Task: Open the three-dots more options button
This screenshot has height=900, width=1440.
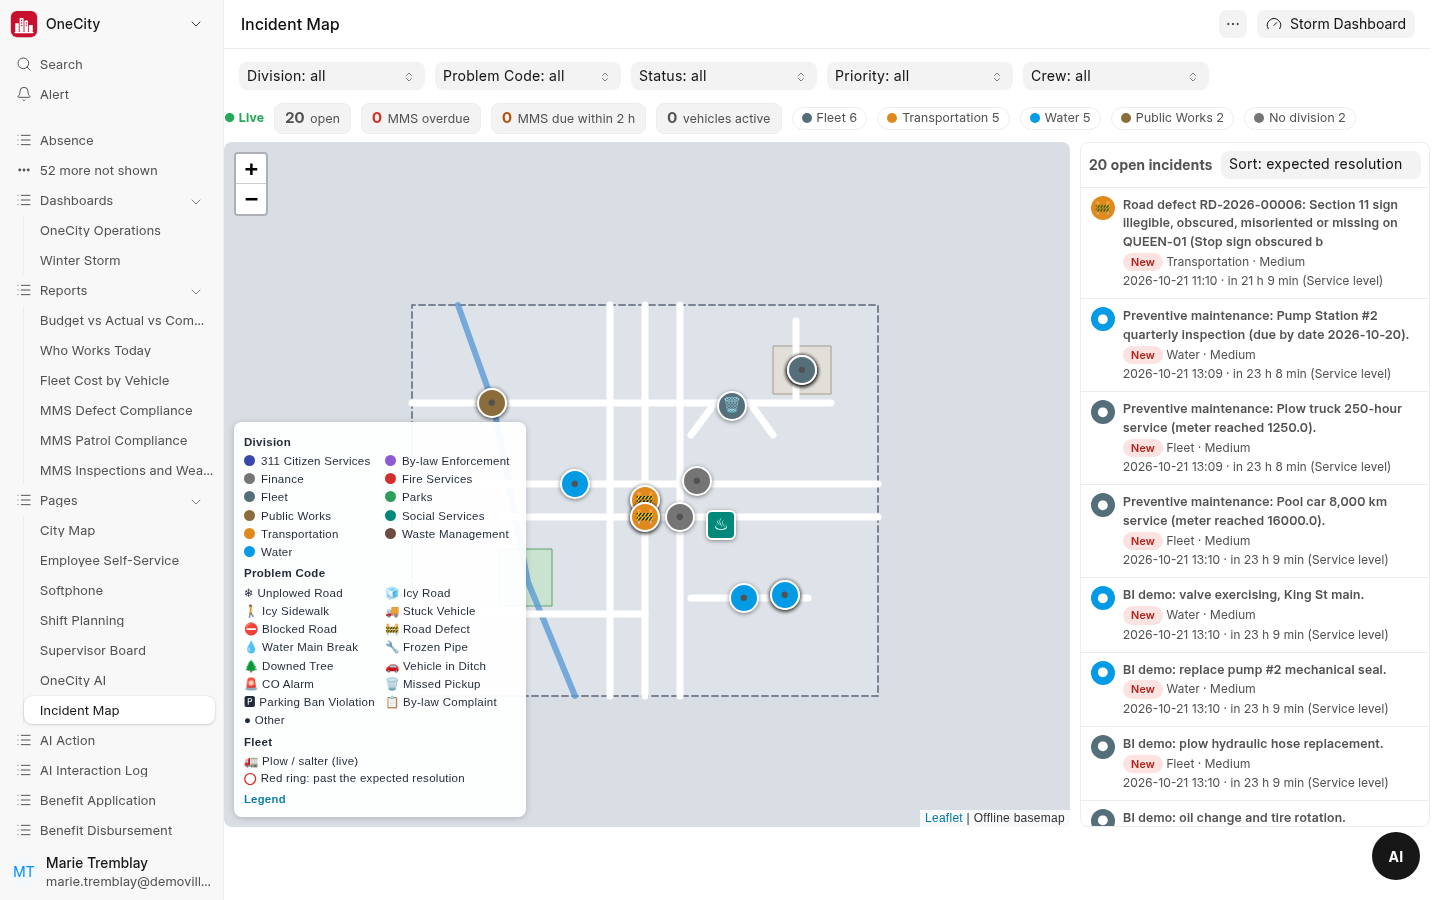Action: (x=1233, y=24)
